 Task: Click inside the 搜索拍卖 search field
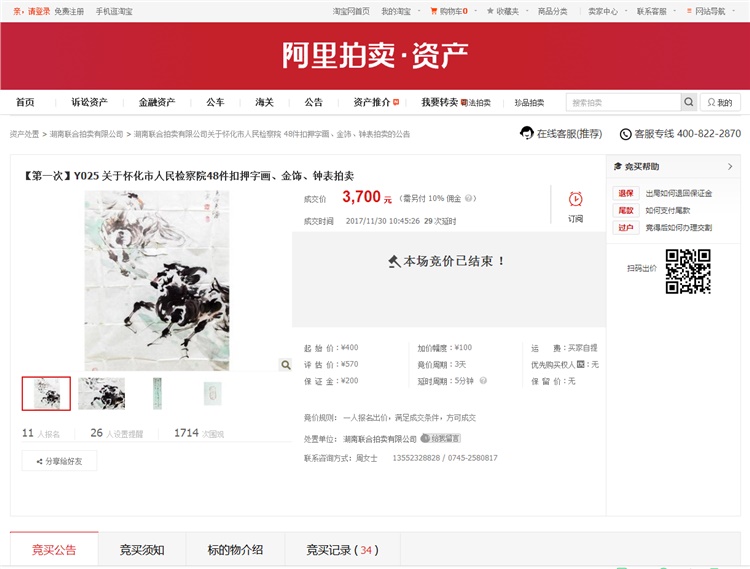(x=623, y=102)
